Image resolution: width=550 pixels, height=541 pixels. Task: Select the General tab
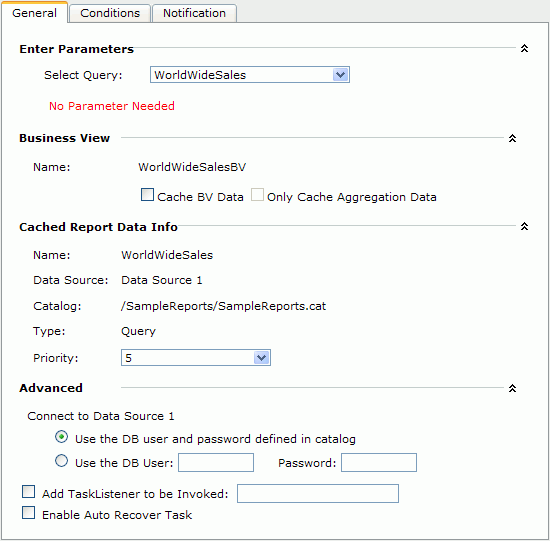tap(34, 13)
